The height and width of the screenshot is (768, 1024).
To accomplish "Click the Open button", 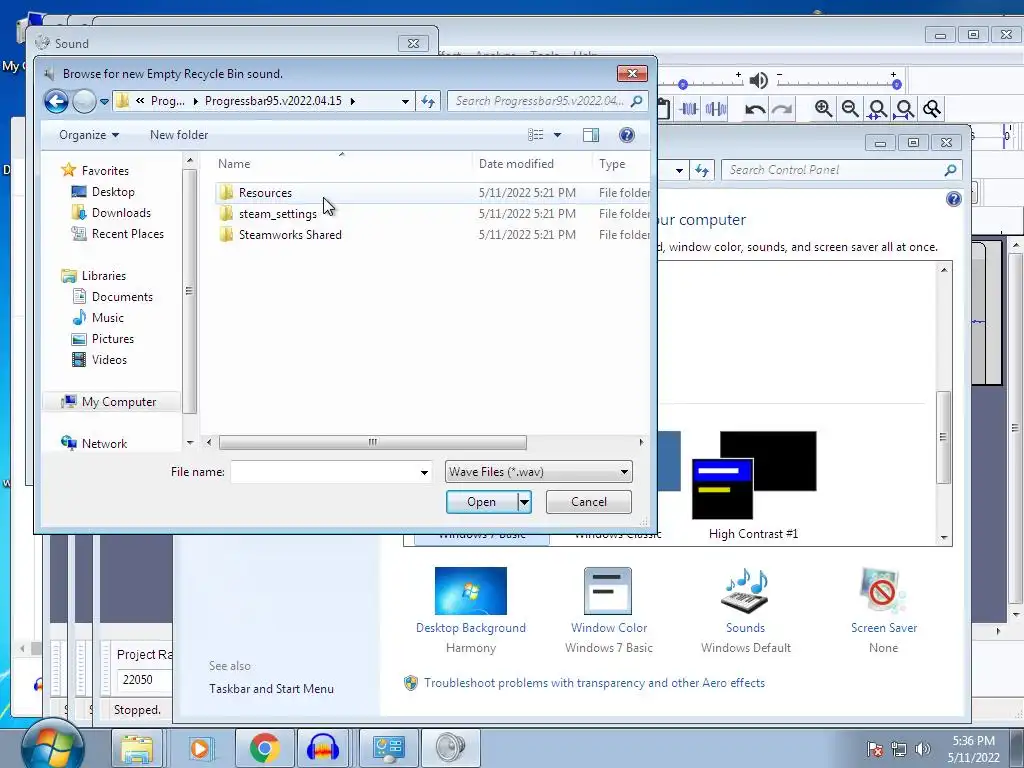I will 481,502.
